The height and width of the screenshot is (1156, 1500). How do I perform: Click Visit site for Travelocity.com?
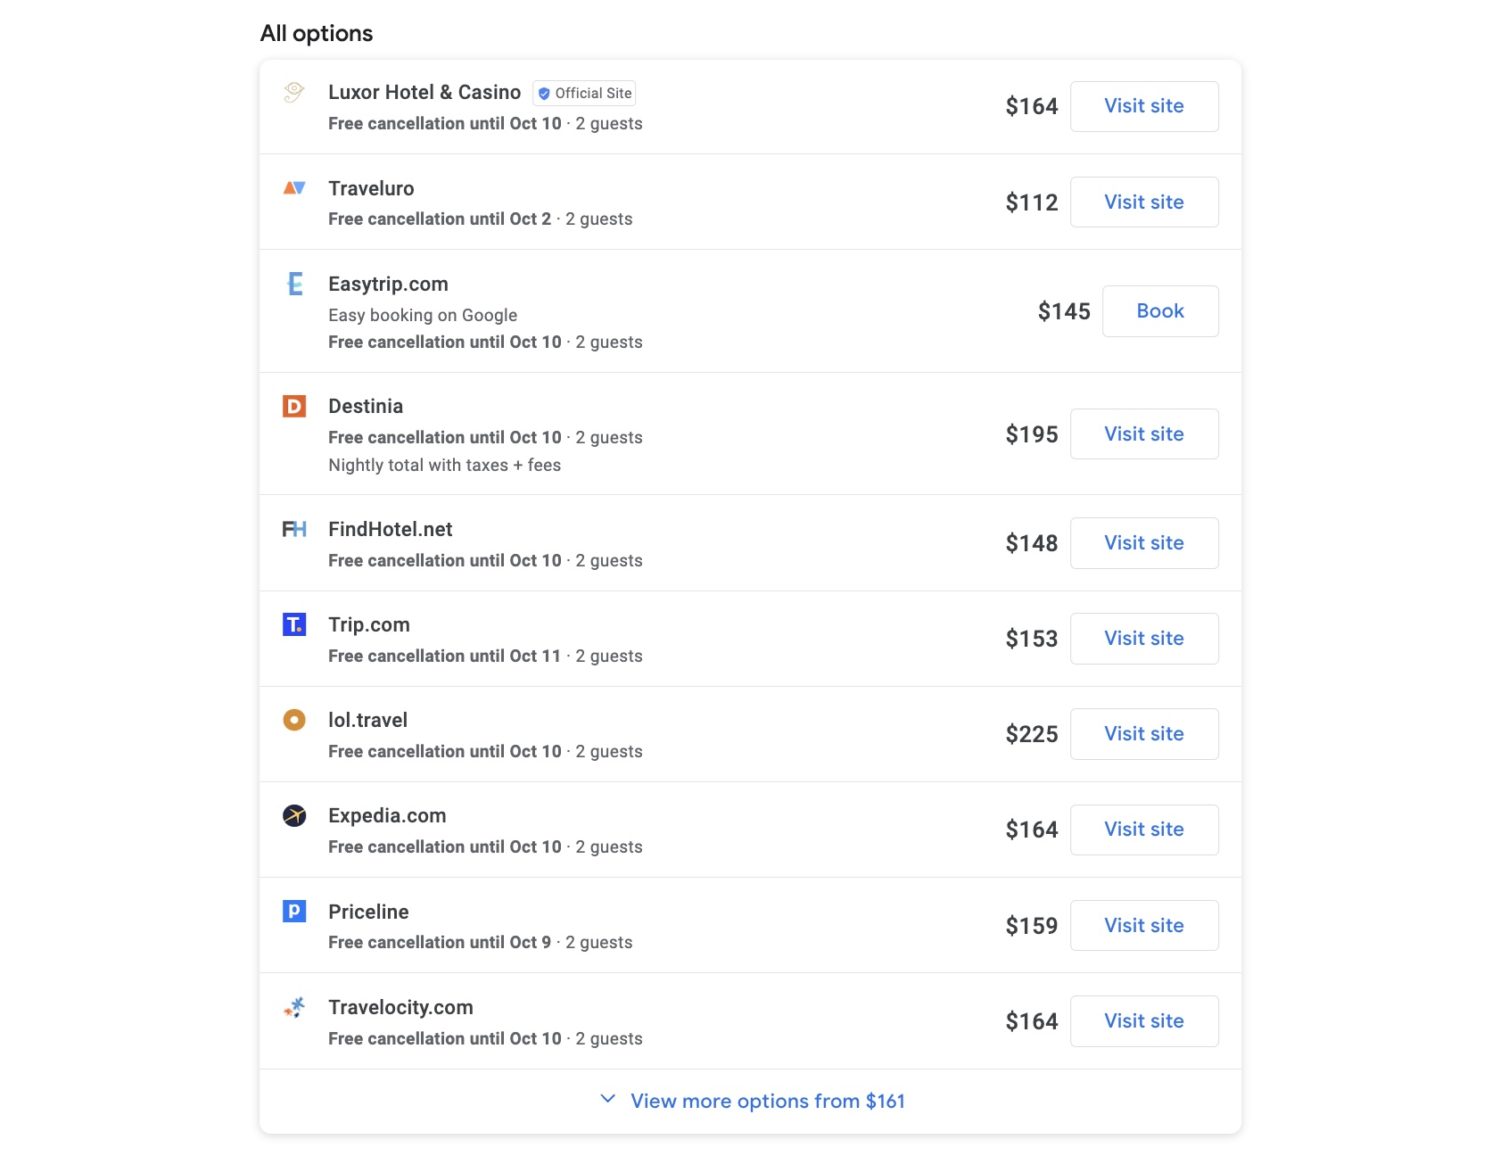(x=1143, y=1021)
